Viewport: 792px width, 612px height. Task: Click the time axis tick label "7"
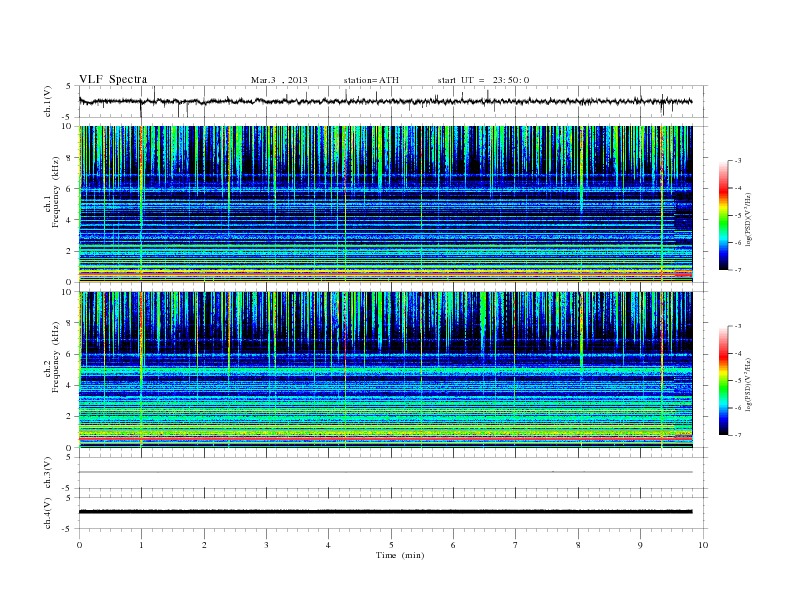click(x=515, y=545)
